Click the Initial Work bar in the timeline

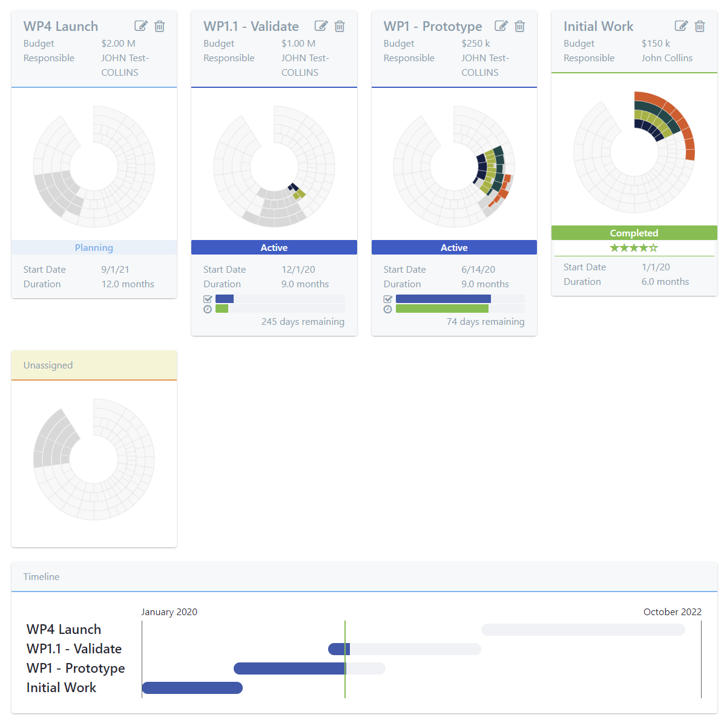[192, 688]
